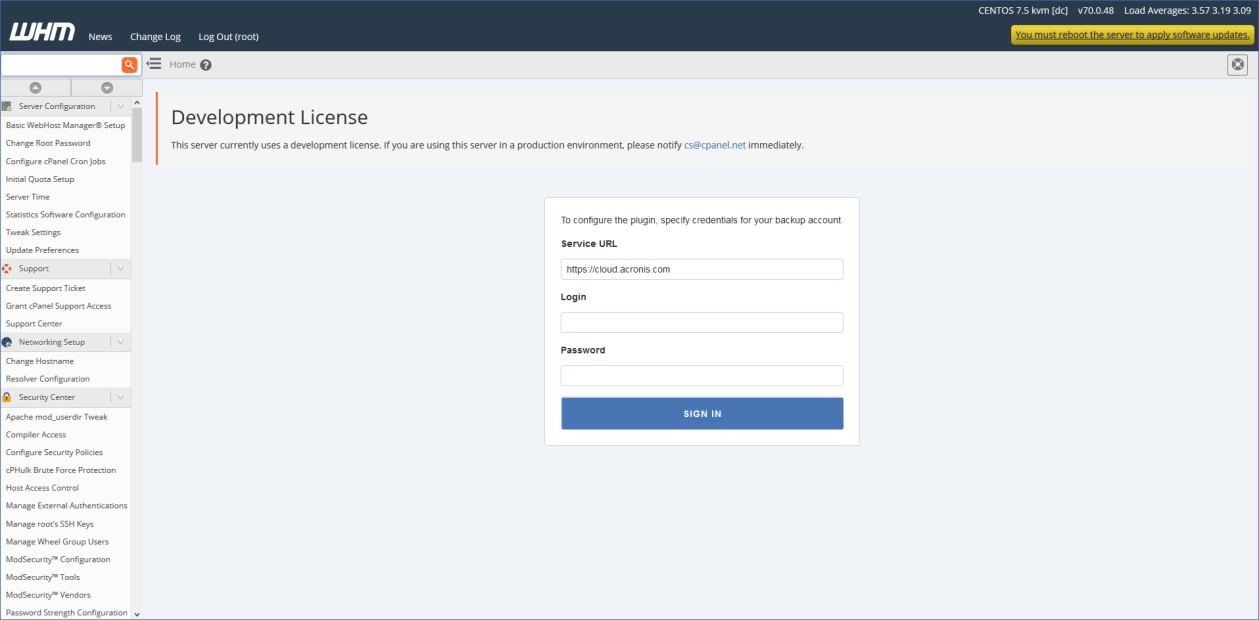Open Configure cPanel Cron Jobs
Viewport: 1259px width, 620px height.
point(55,161)
